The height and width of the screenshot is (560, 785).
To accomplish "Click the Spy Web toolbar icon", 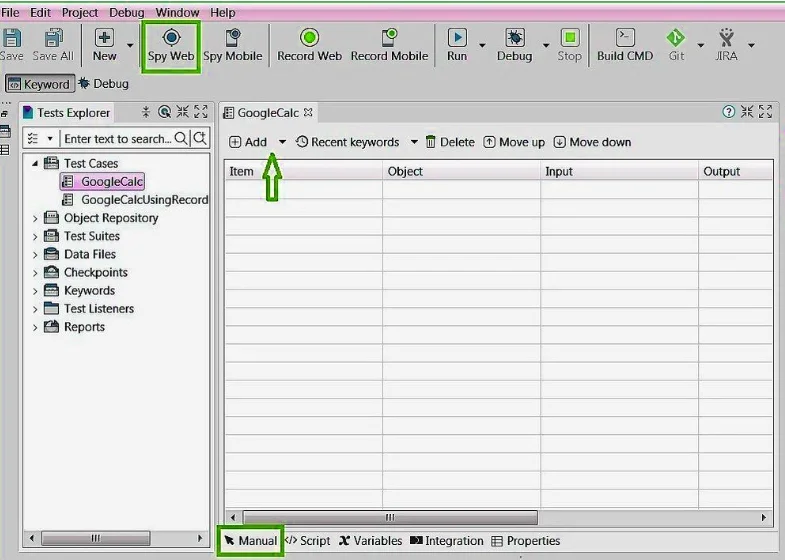I will 171,38.
